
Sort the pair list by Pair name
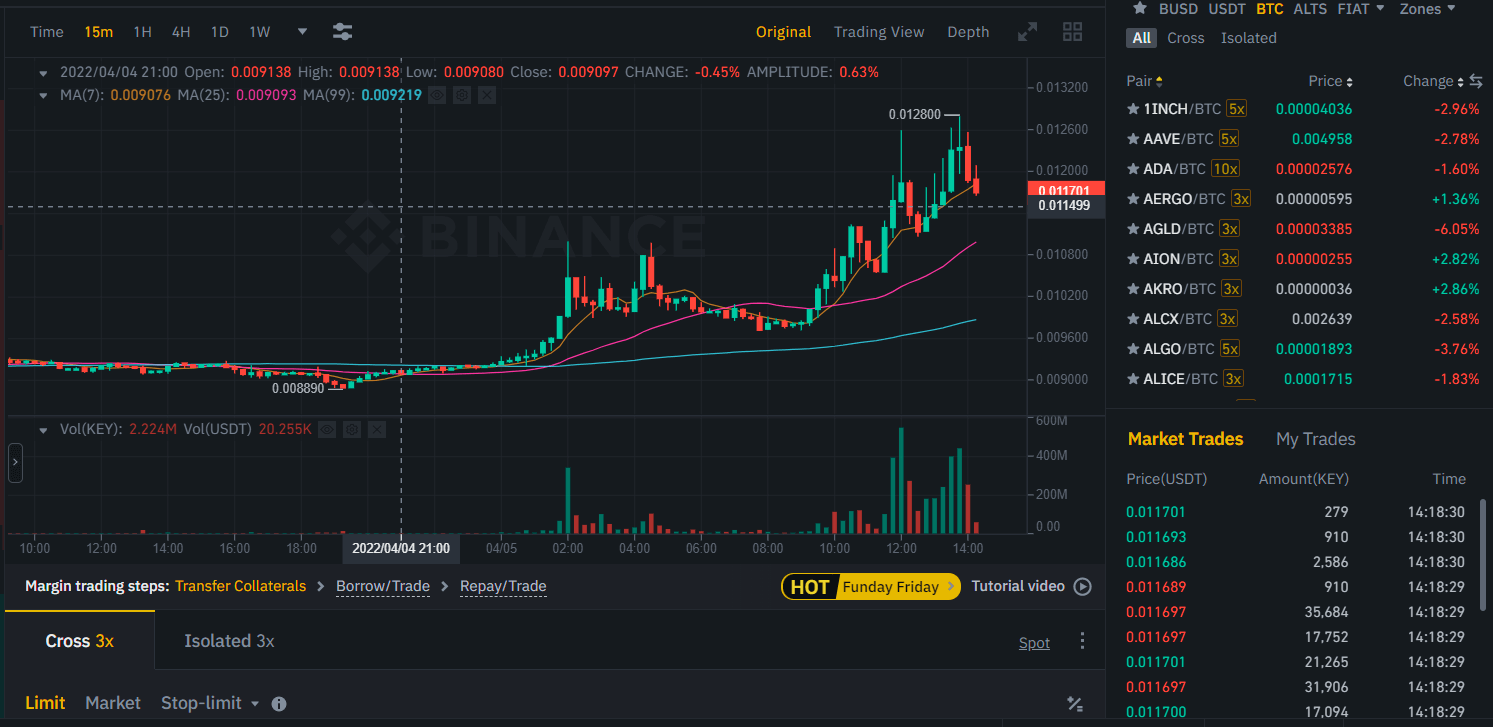[x=1144, y=81]
